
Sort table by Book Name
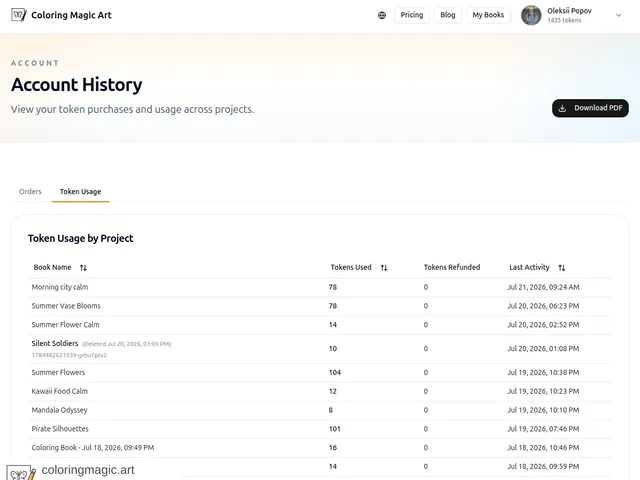pyautogui.click(x=83, y=268)
